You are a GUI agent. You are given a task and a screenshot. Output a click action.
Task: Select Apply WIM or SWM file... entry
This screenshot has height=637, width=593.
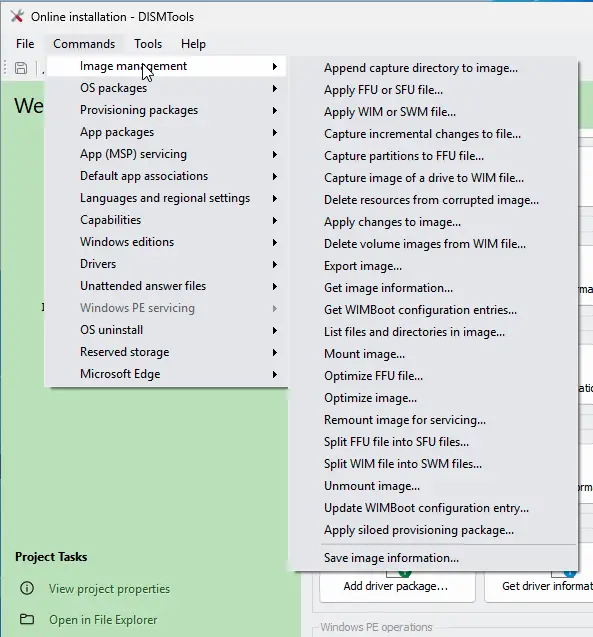(390, 112)
